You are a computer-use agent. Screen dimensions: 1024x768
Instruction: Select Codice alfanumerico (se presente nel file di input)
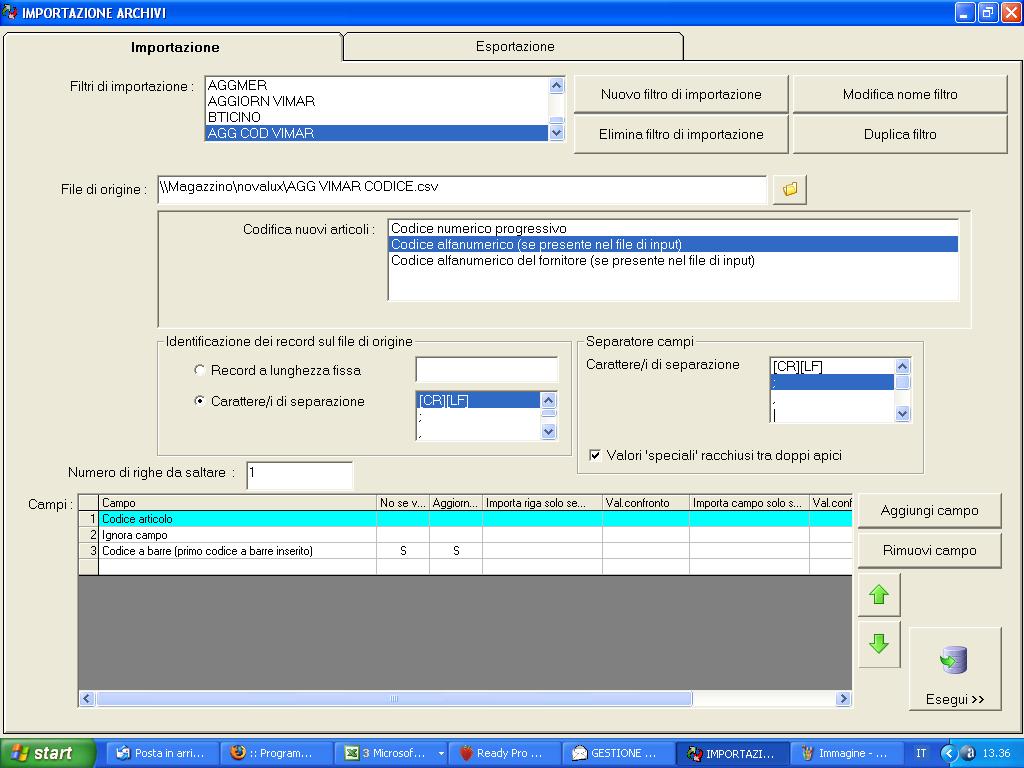pos(673,244)
